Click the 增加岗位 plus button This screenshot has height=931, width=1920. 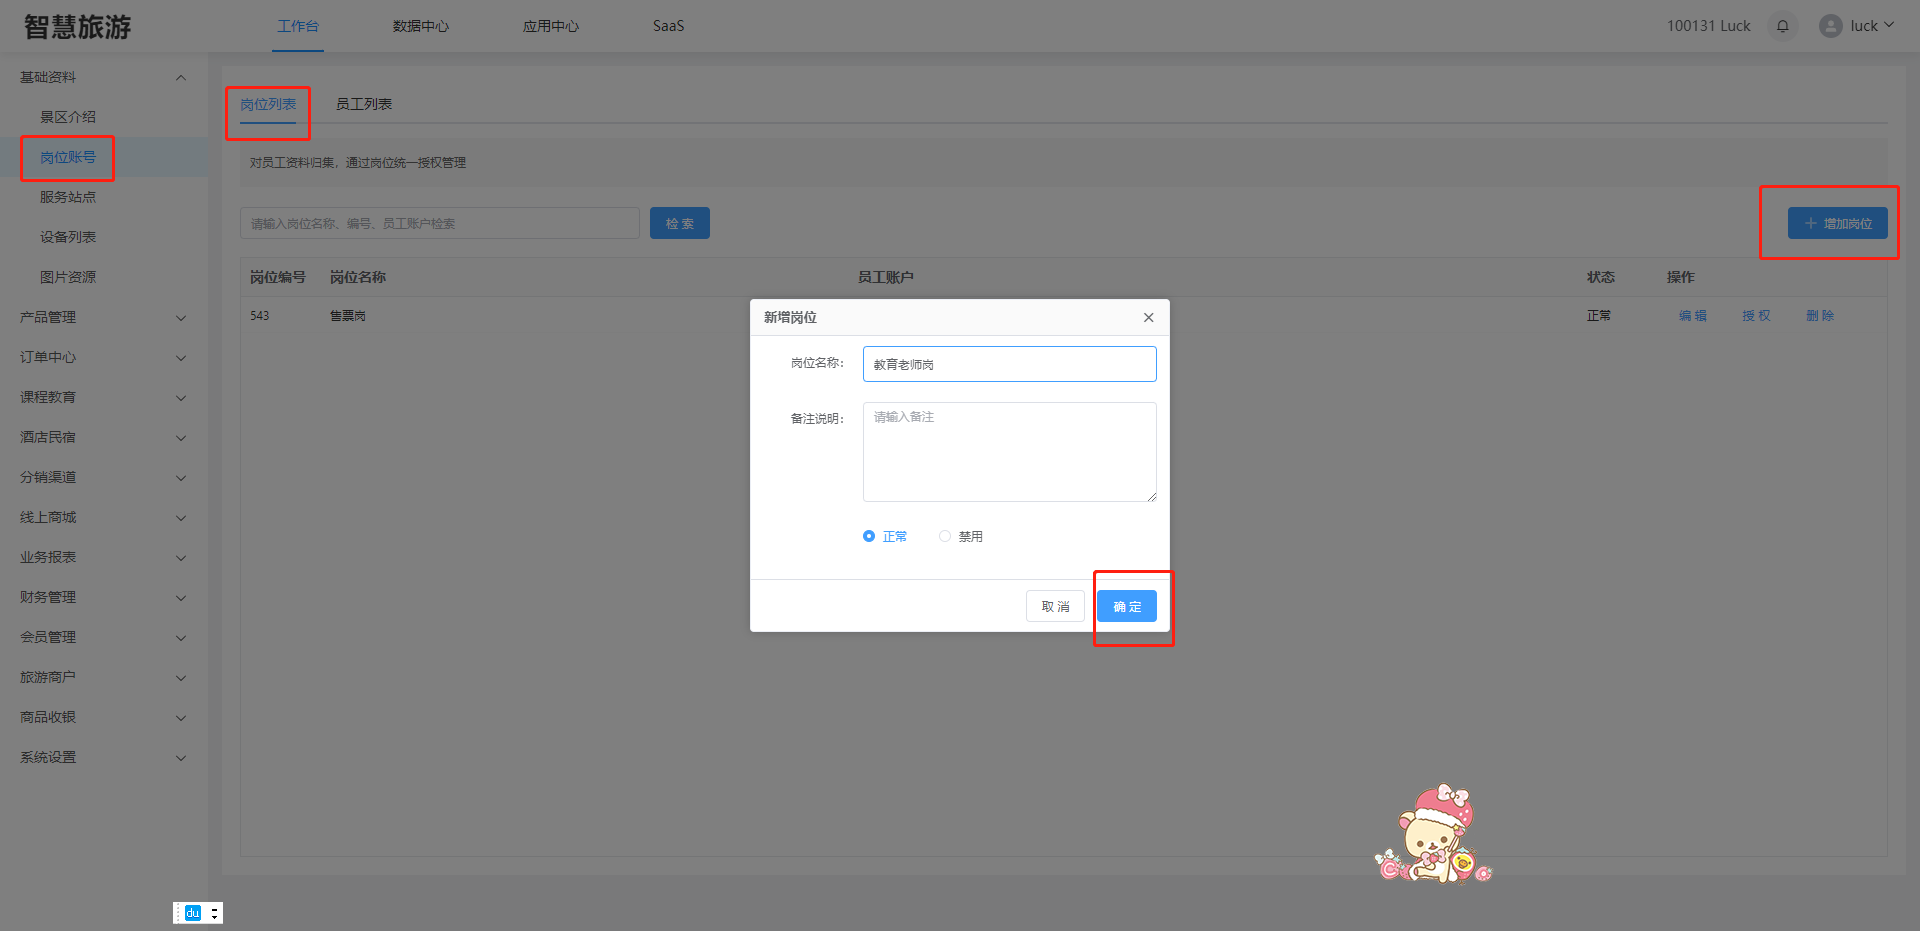1837,223
